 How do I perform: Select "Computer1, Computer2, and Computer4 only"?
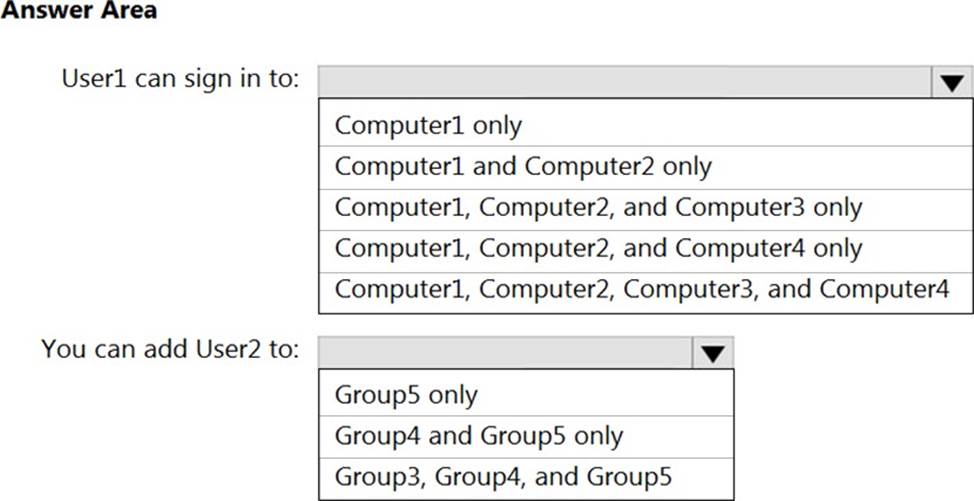[598, 248]
